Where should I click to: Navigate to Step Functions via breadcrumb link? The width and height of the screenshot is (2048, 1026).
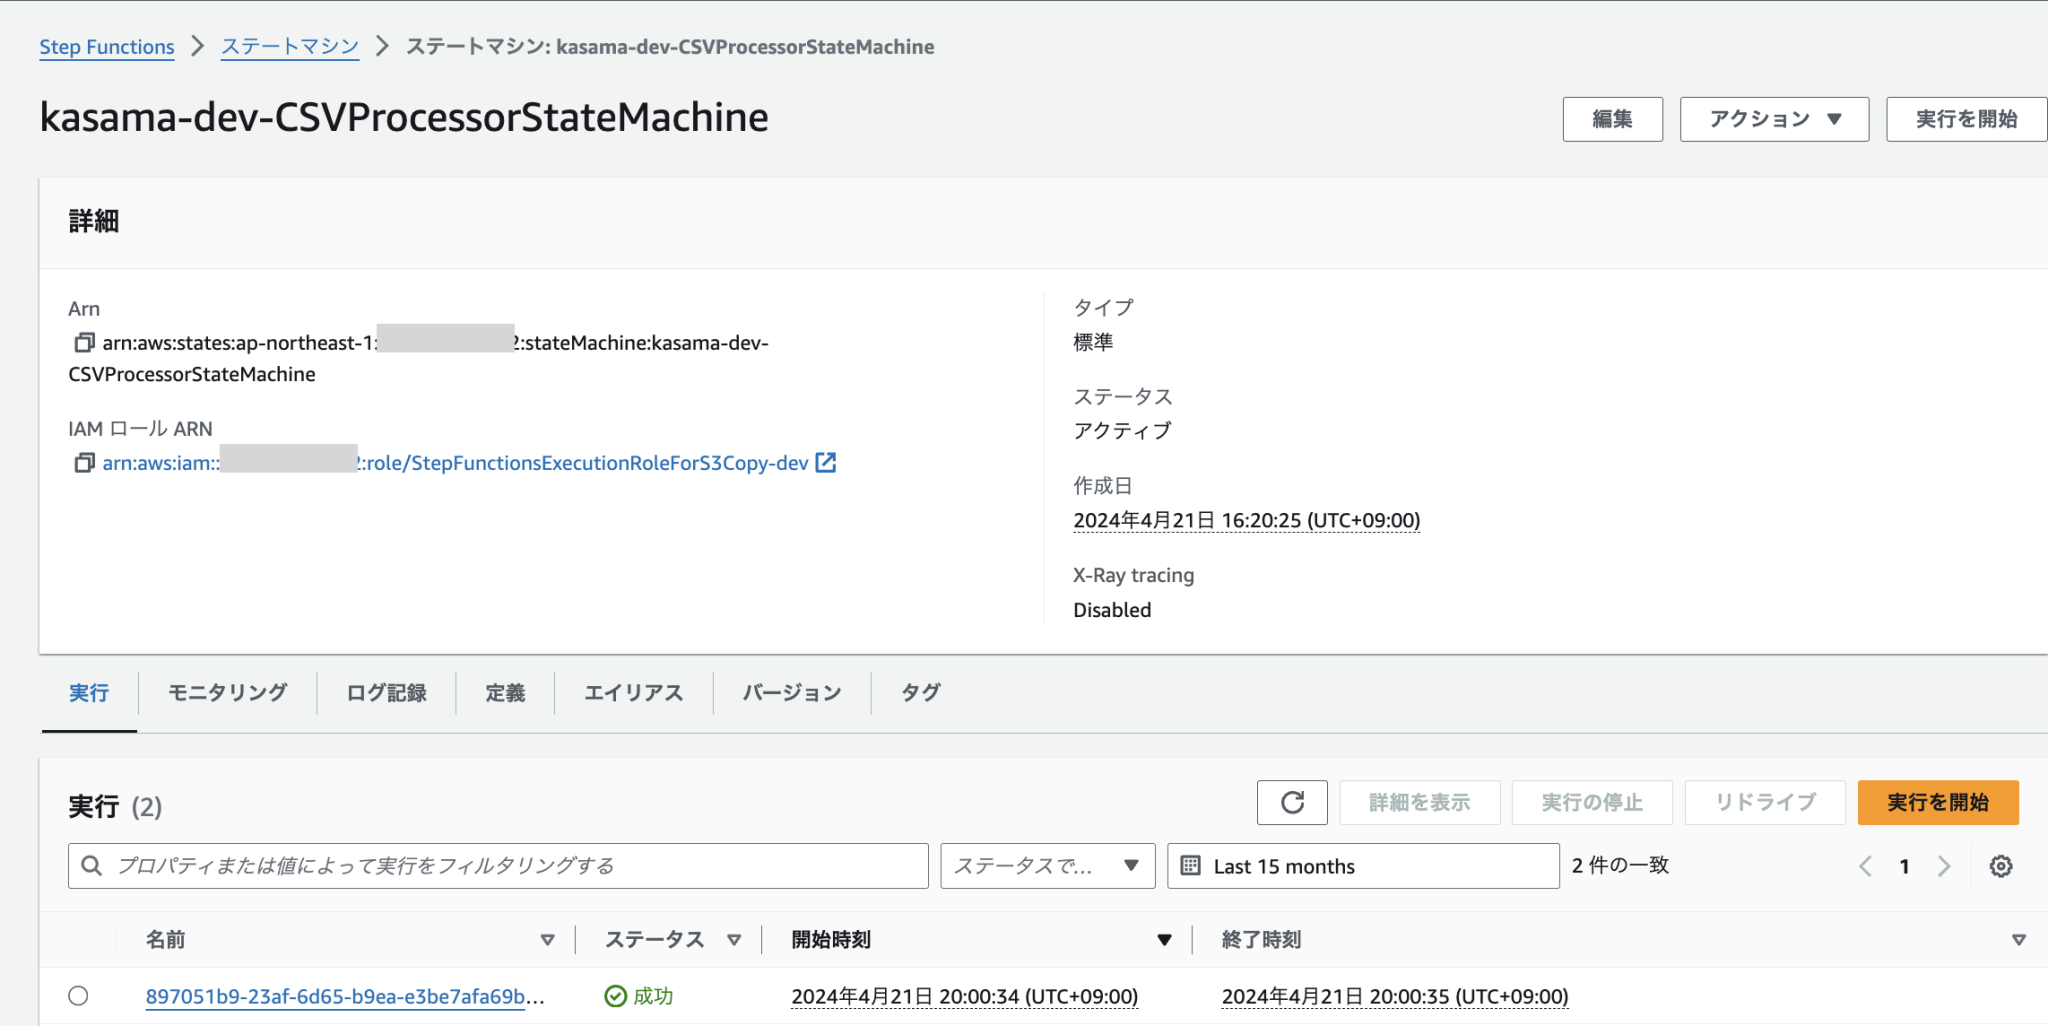coord(106,46)
